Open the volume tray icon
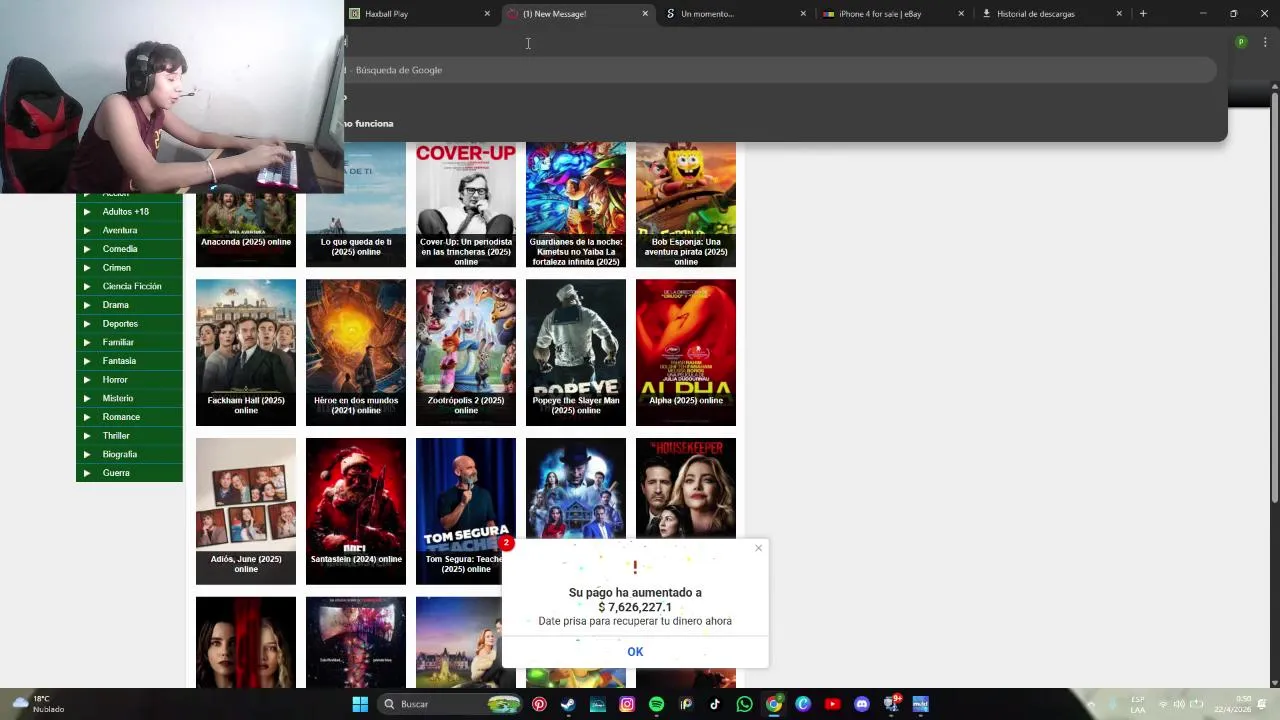This screenshot has width=1280, height=720. point(1179,704)
